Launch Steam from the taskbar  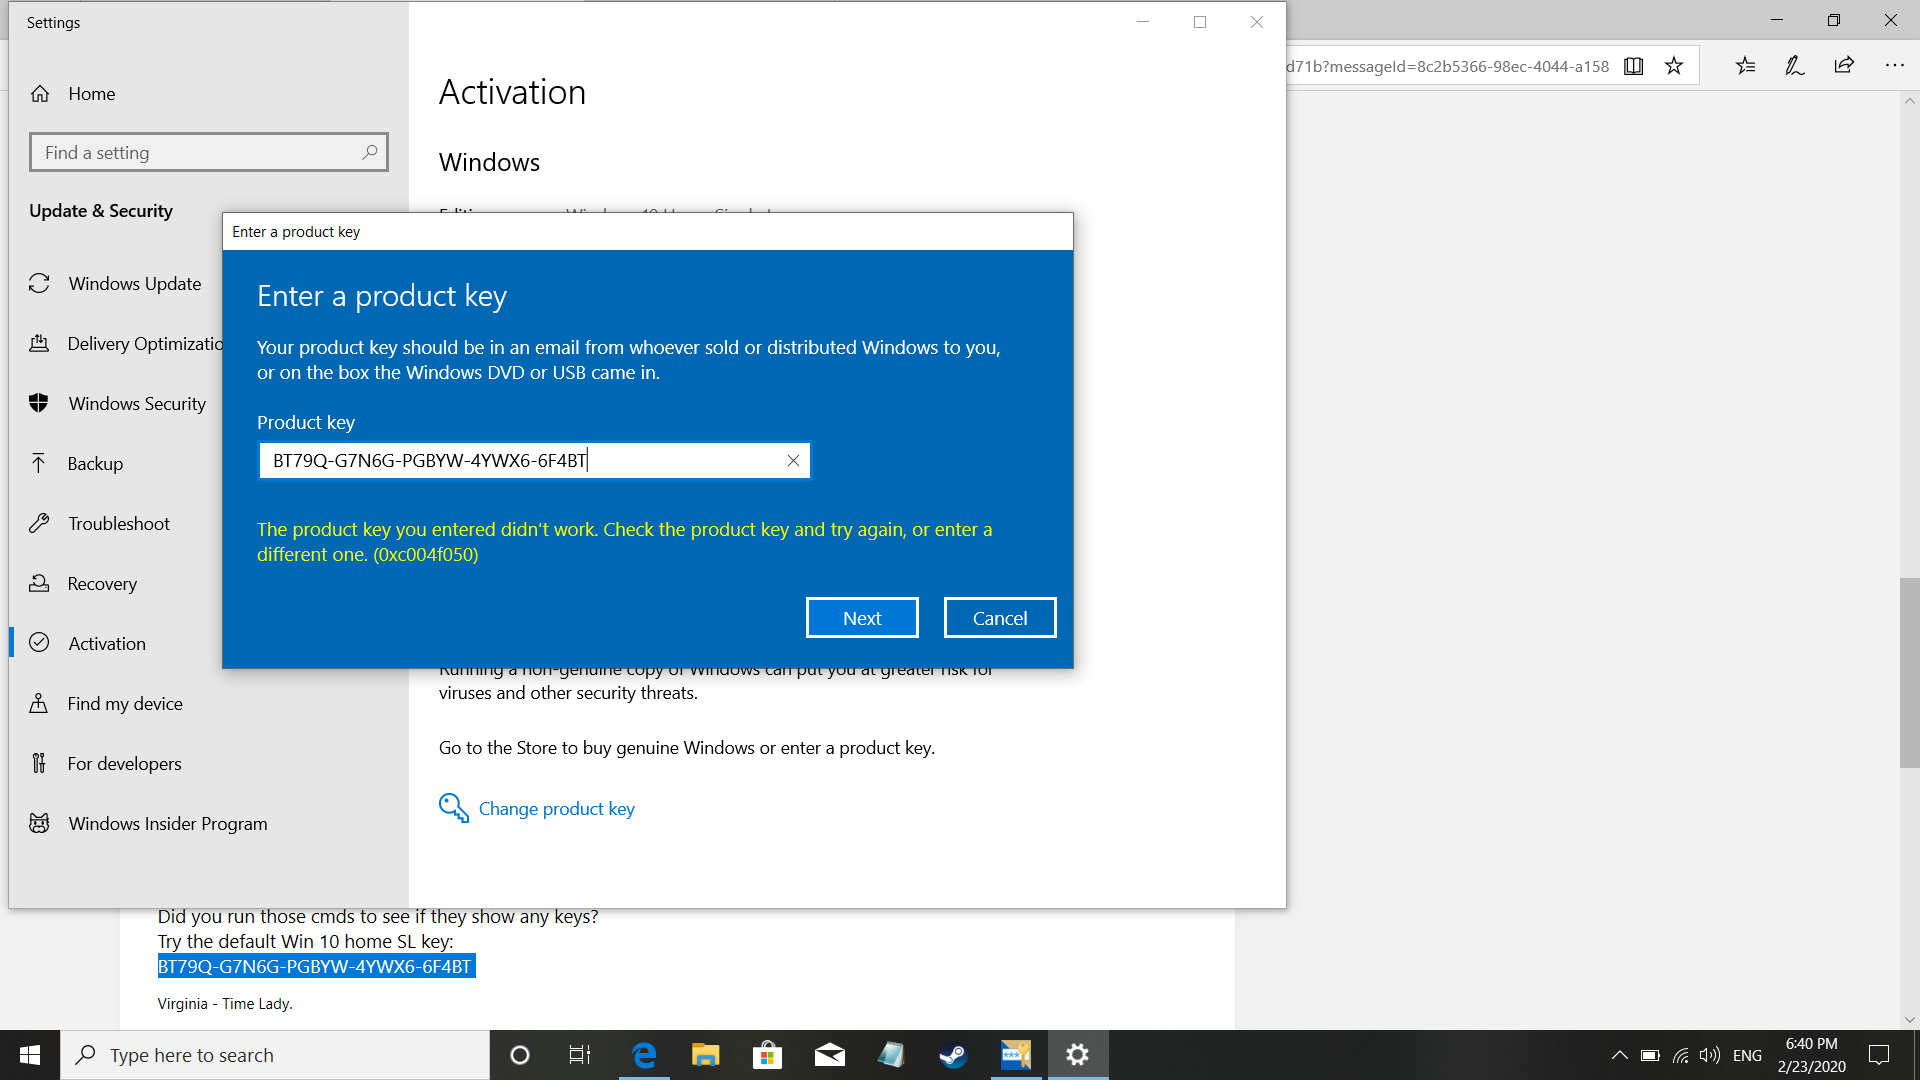tap(953, 1055)
